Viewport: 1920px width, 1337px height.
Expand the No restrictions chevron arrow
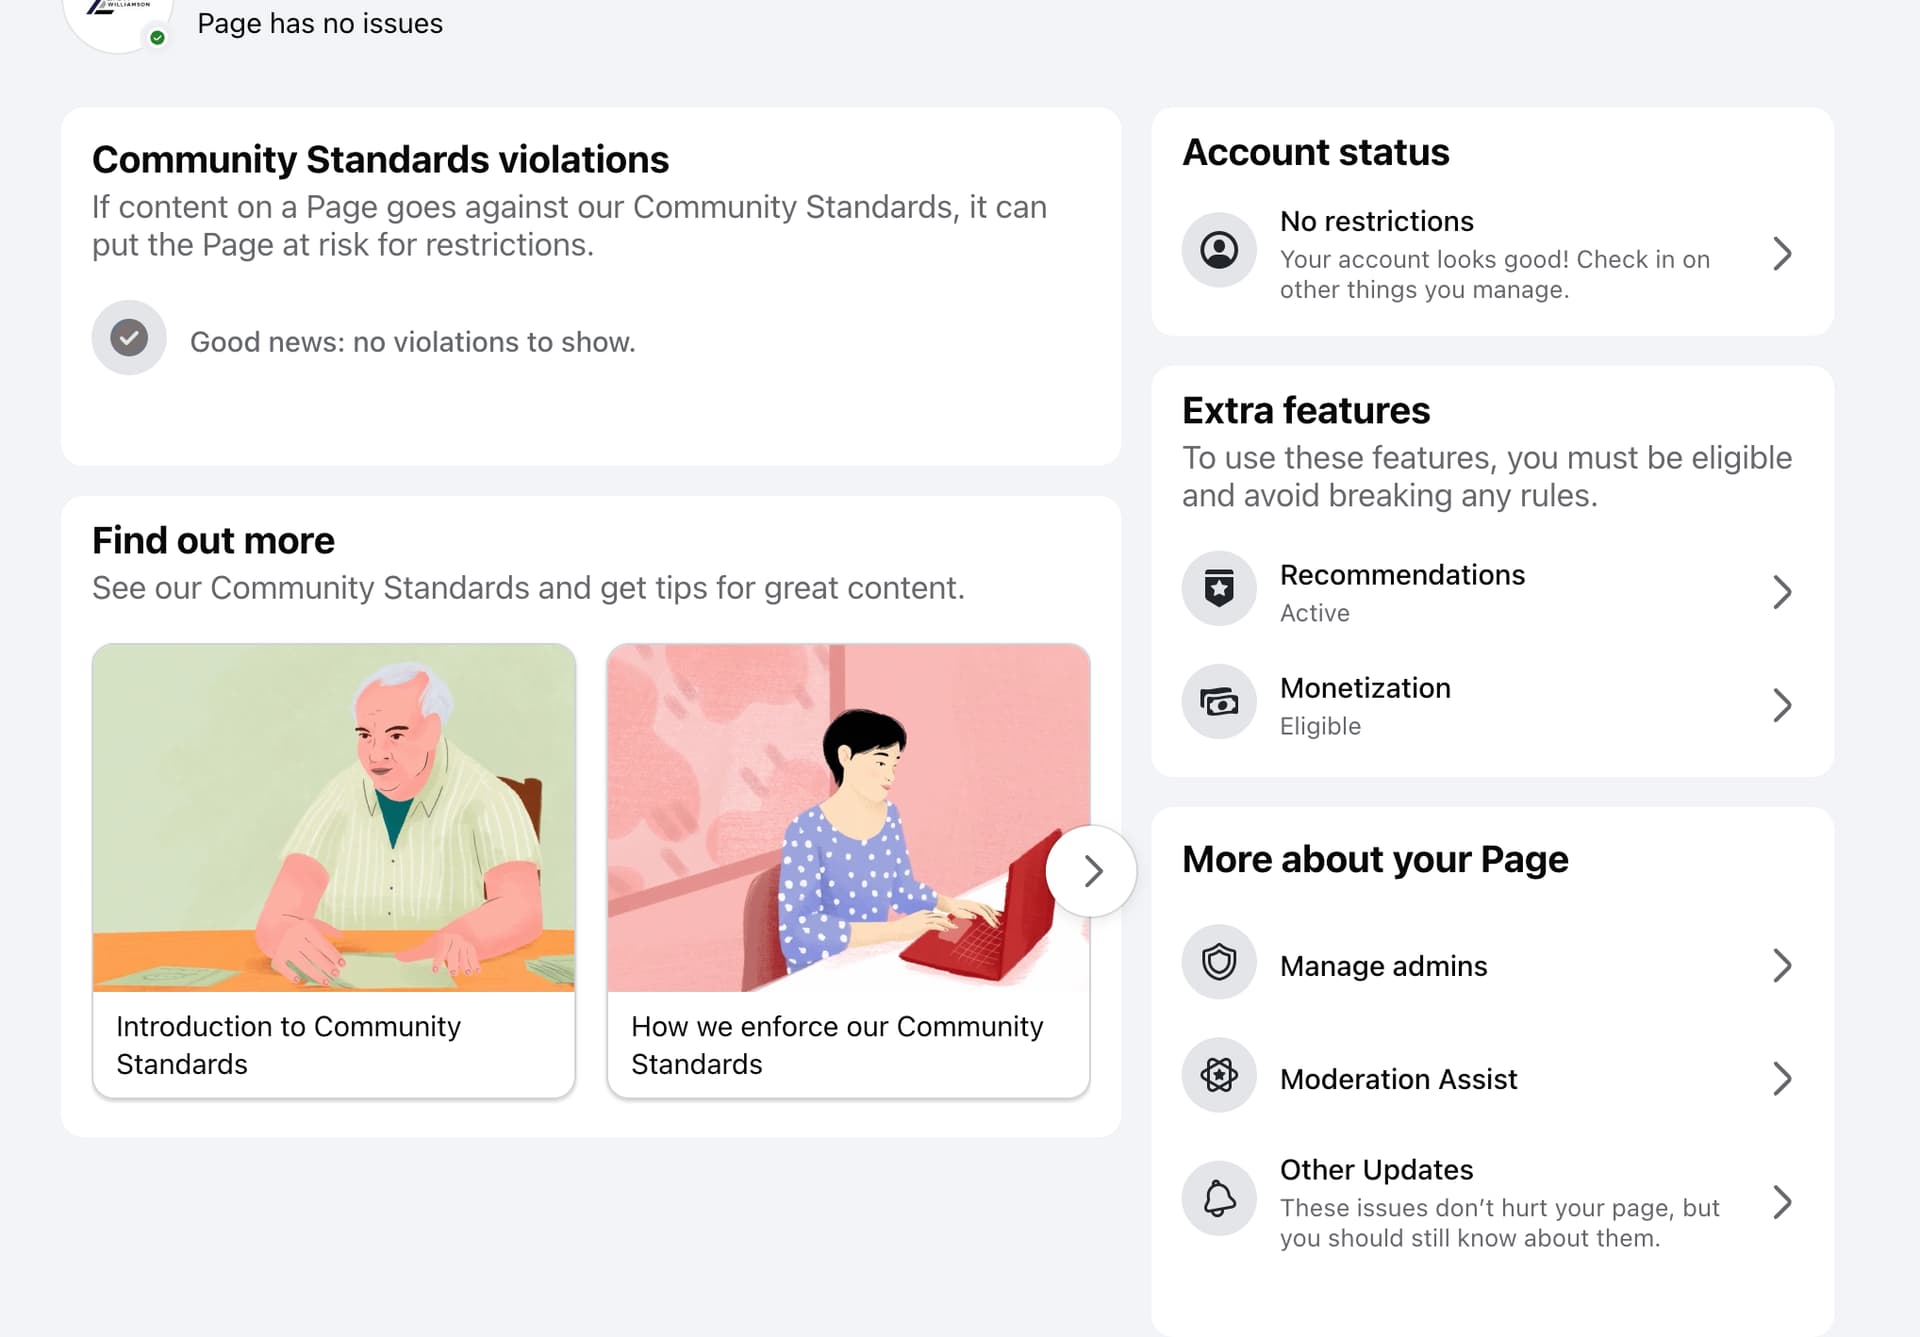click(1782, 254)
